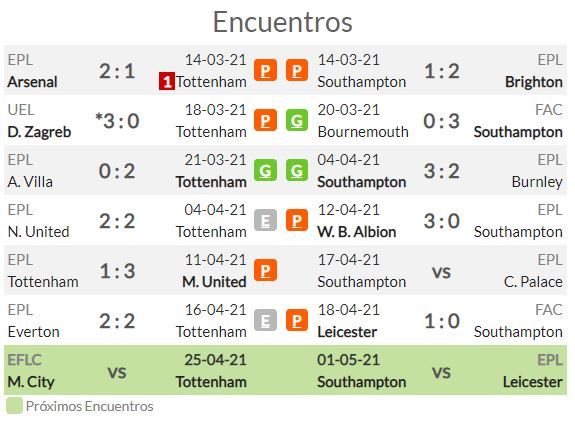
Task: Click the red card indicator next to Tottenham
Action: (167, 81)
